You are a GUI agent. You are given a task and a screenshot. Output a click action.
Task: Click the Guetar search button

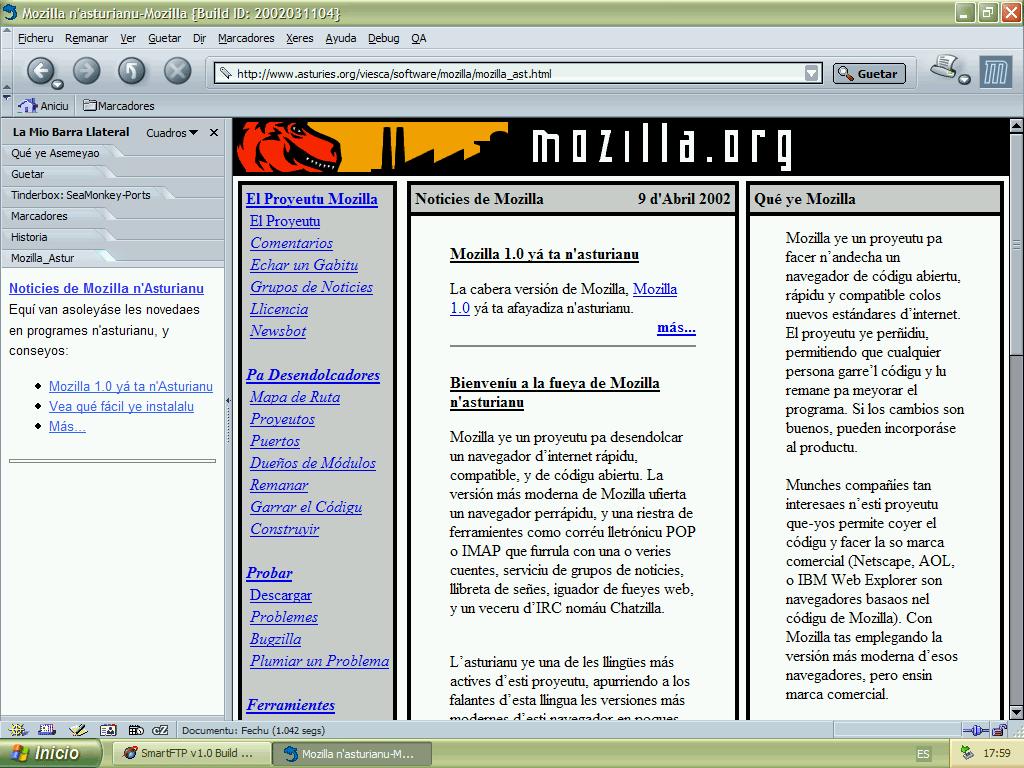(x=869, y=74)
